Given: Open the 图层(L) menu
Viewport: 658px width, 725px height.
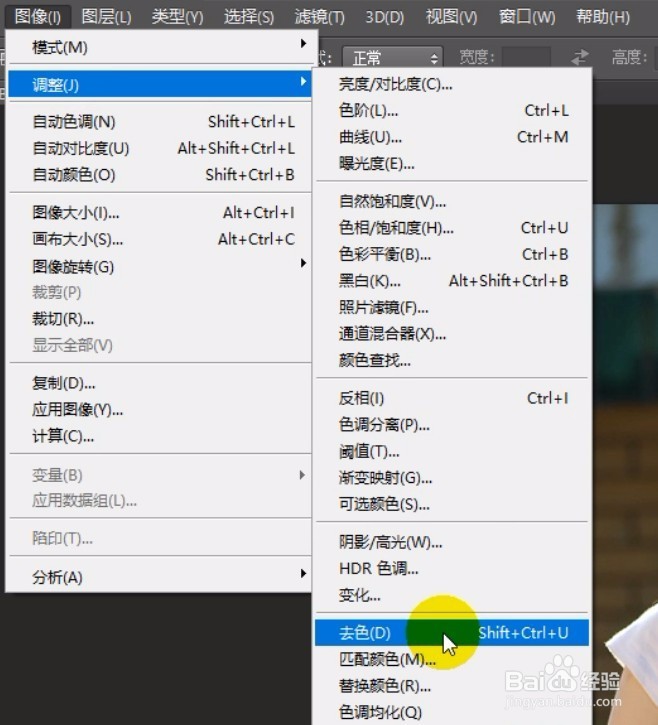Looking at the screenshot, I should pyautogui.click(x=106, y=17).
